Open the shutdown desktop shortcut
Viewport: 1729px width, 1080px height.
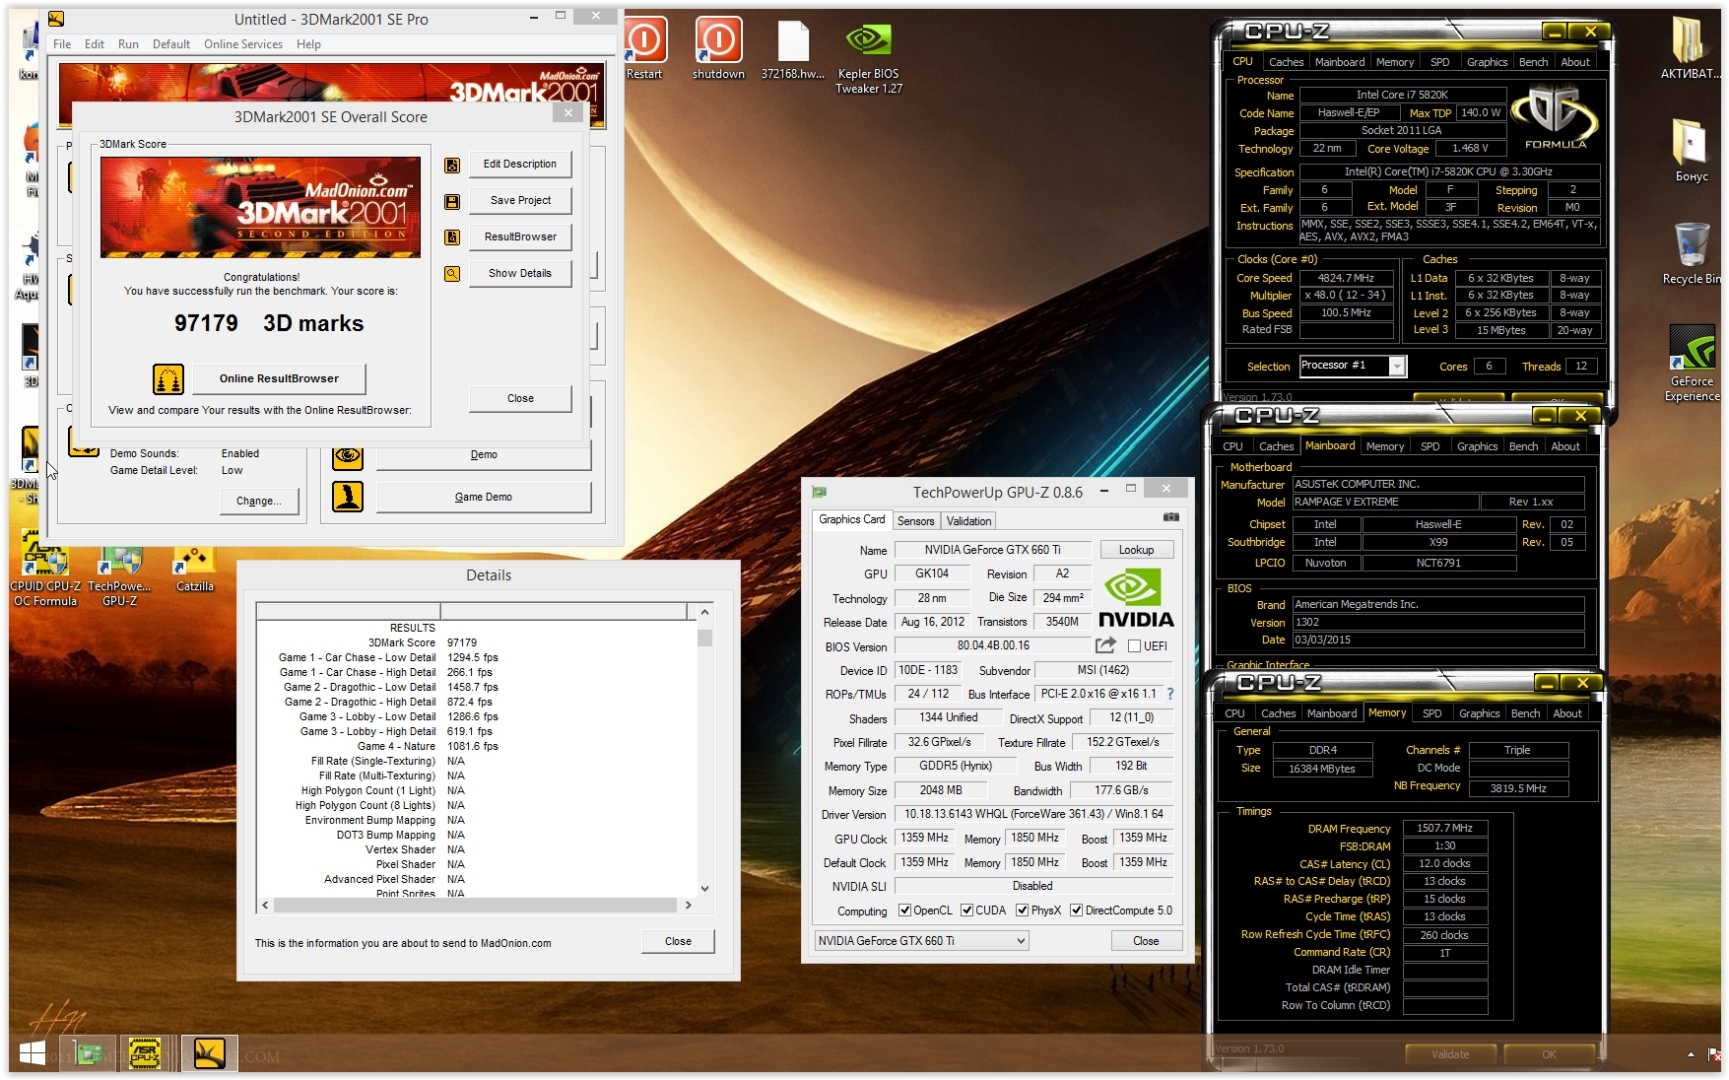coord(718,47)
